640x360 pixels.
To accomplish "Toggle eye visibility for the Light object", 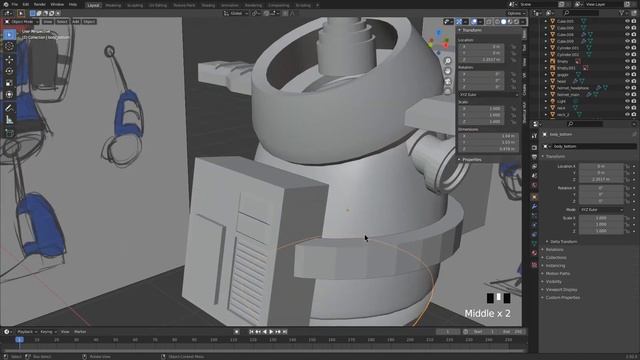I will [627, 101].
